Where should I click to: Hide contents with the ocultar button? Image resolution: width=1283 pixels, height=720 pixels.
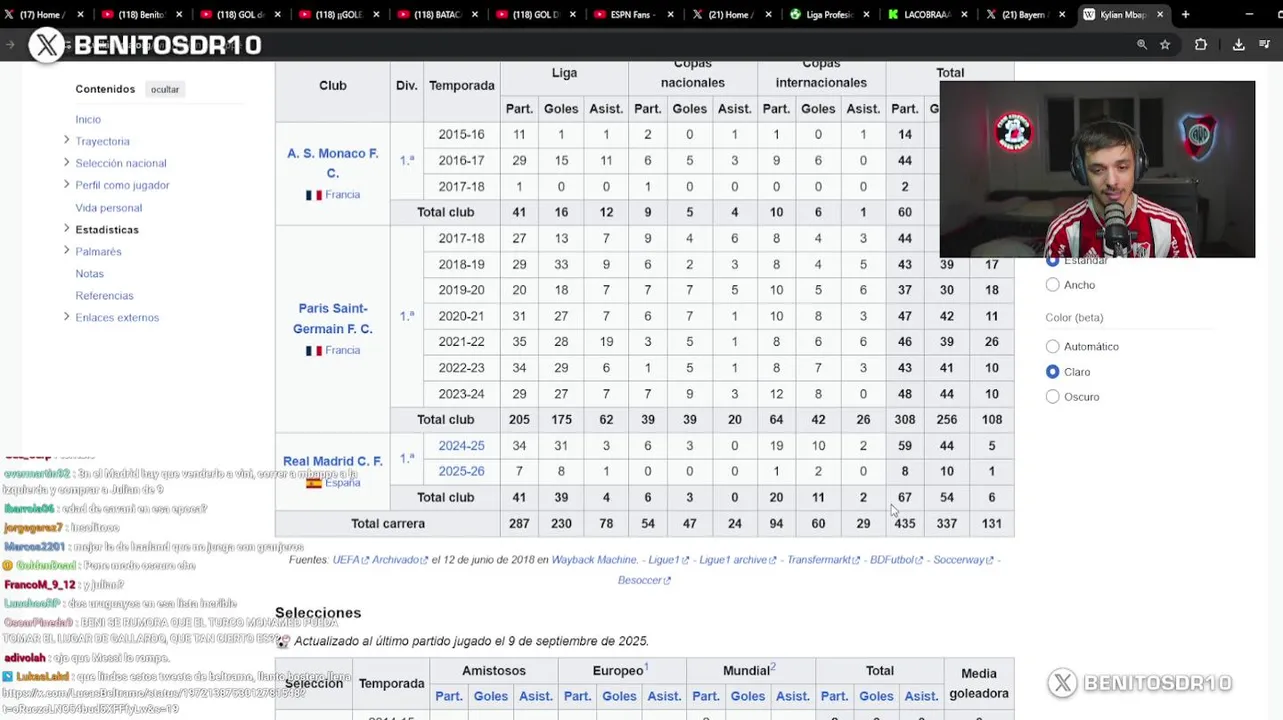tap(165, 89)
